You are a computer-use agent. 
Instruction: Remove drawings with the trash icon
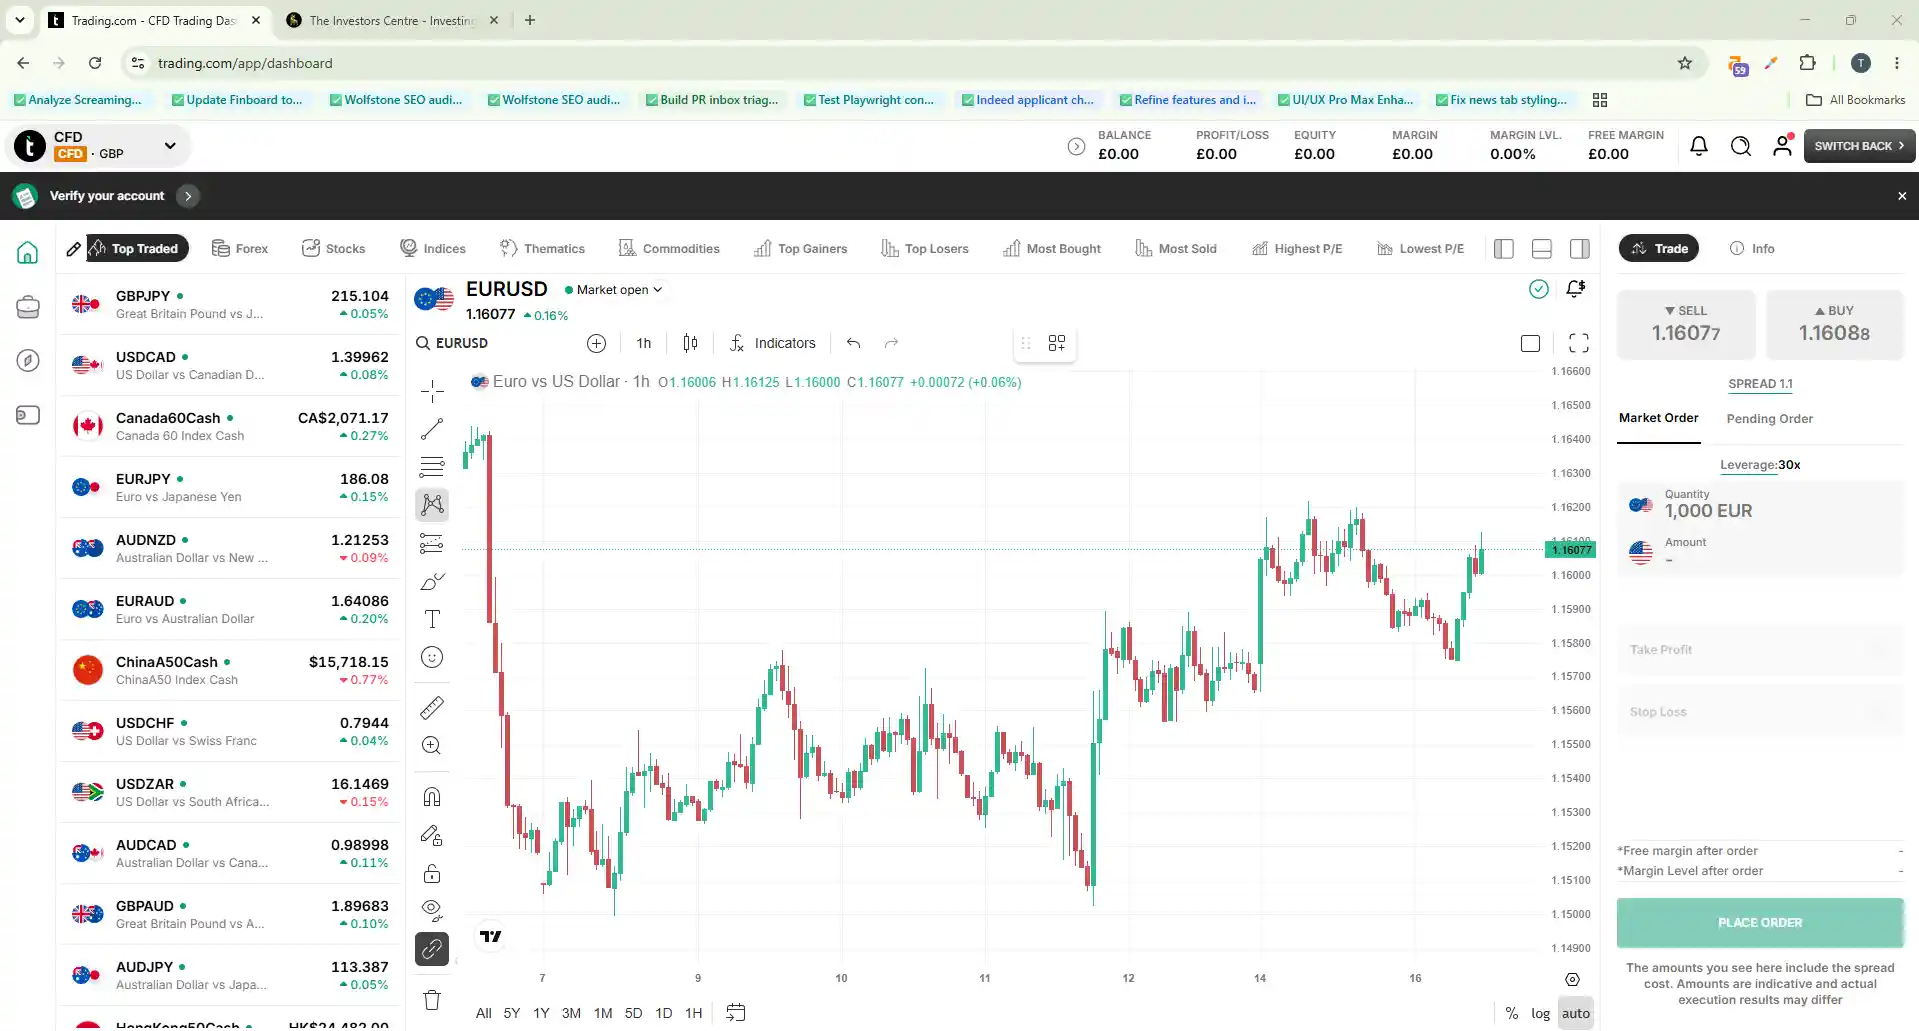coord(432,1000)
